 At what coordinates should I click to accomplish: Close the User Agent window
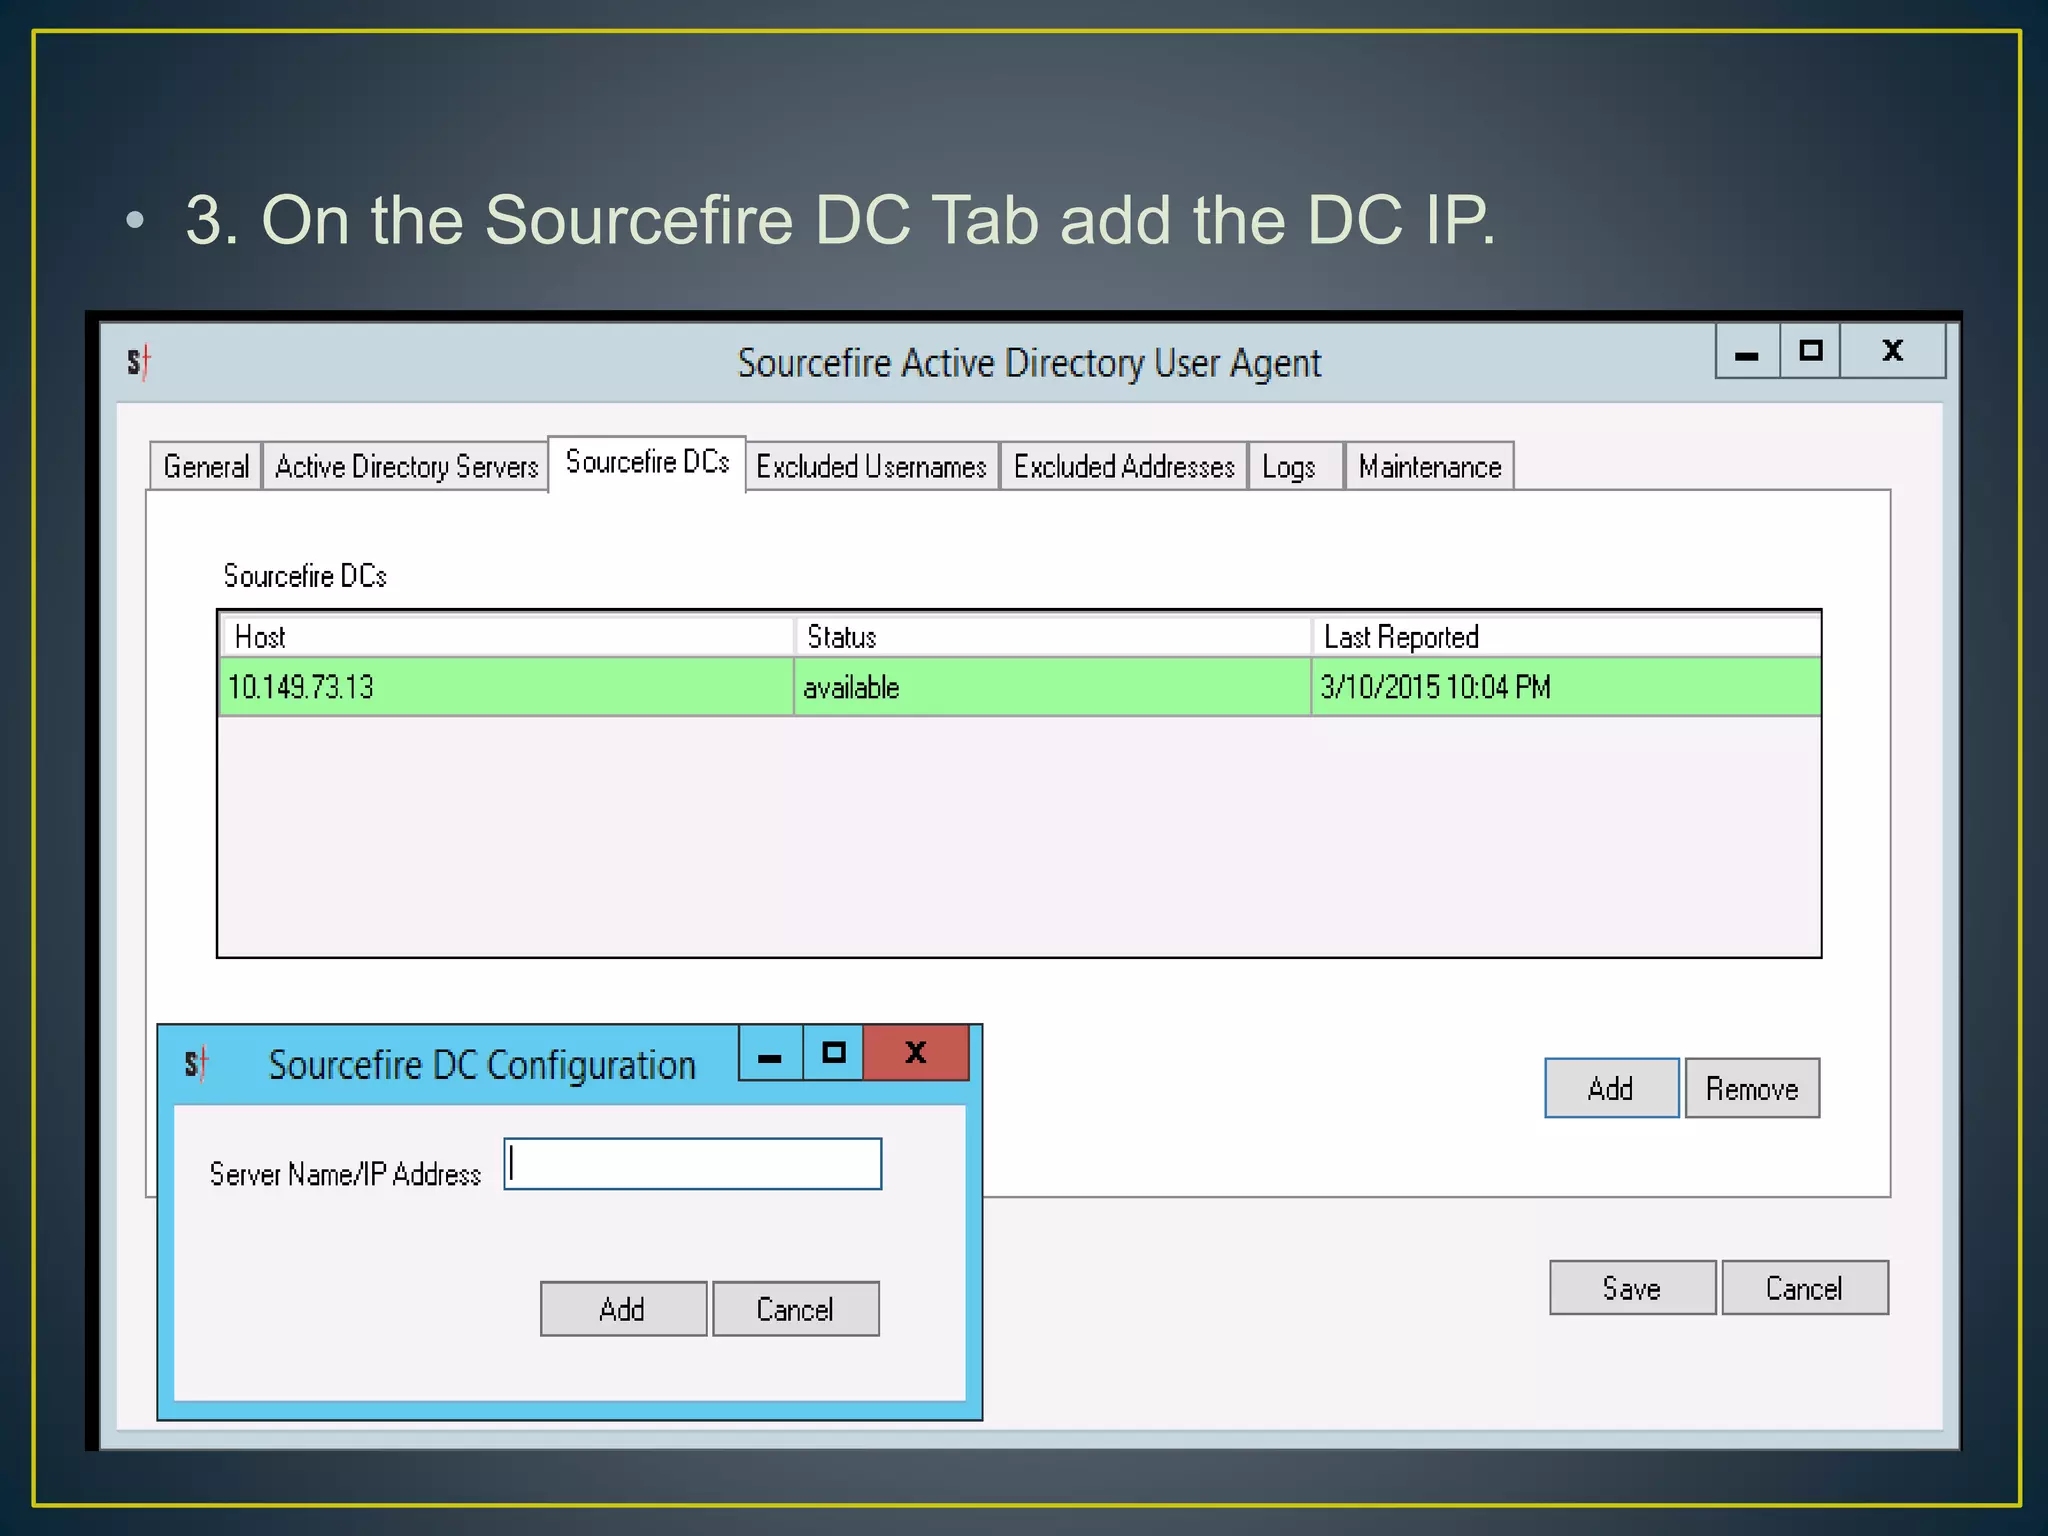point(1893,351)
